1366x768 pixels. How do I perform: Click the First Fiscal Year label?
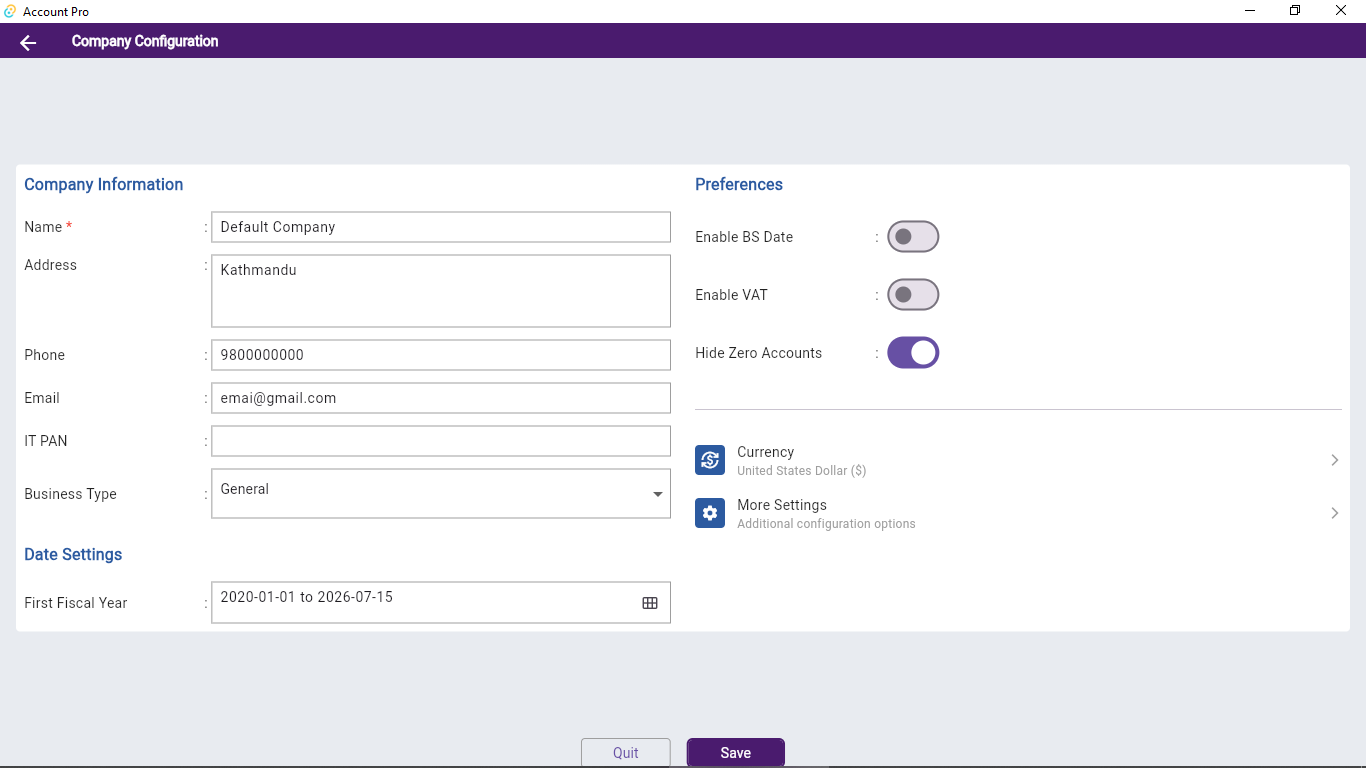point(76,603)
